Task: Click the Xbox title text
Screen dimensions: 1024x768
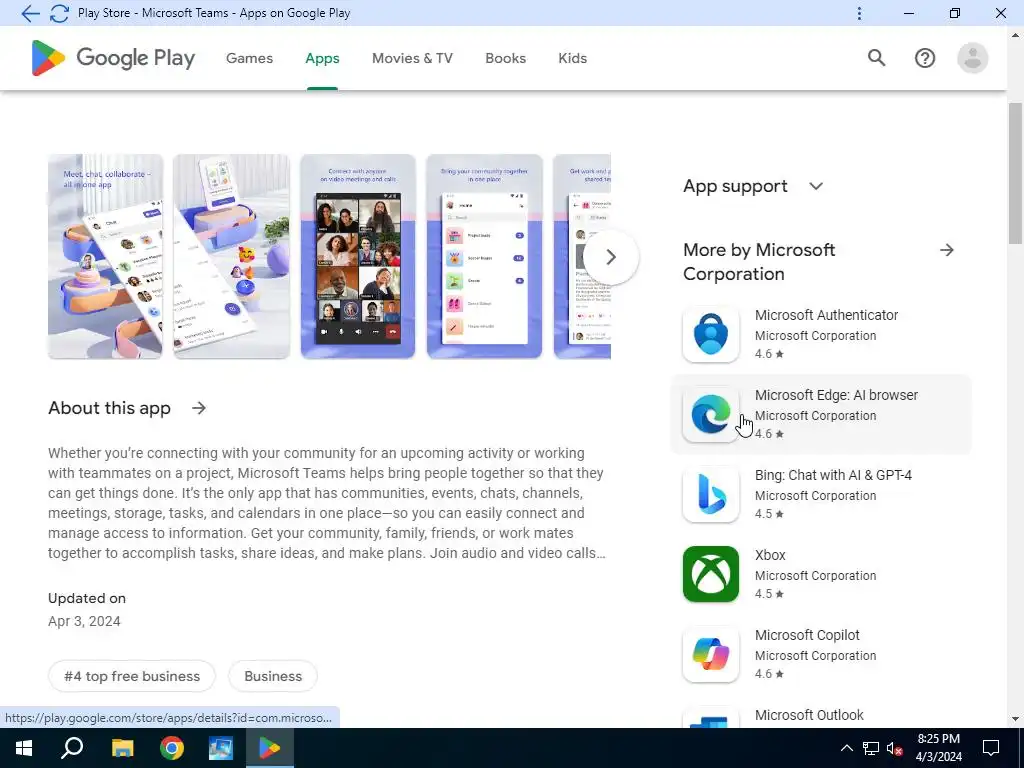Action: click(x=770, y=555)
